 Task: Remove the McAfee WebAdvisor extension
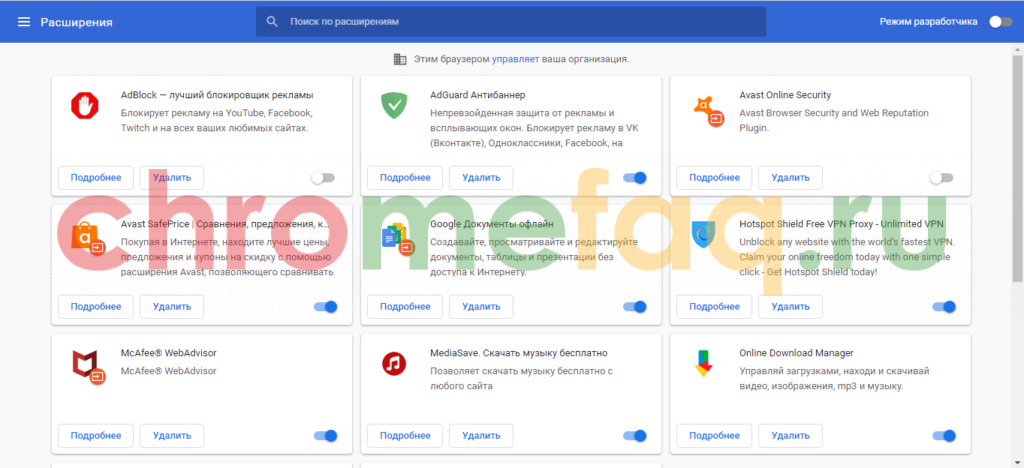(x=172, y=436)
